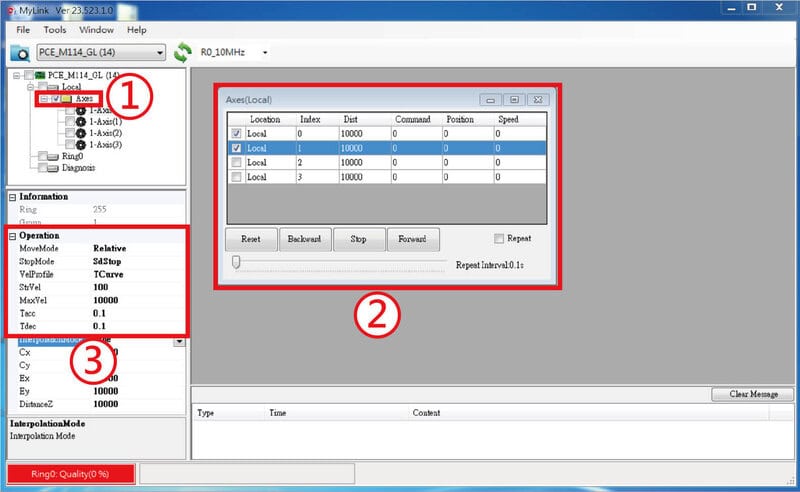This screenshot has width=800, height=492.
Task: Select the VelProfile TCurve value
Action: 108,274
